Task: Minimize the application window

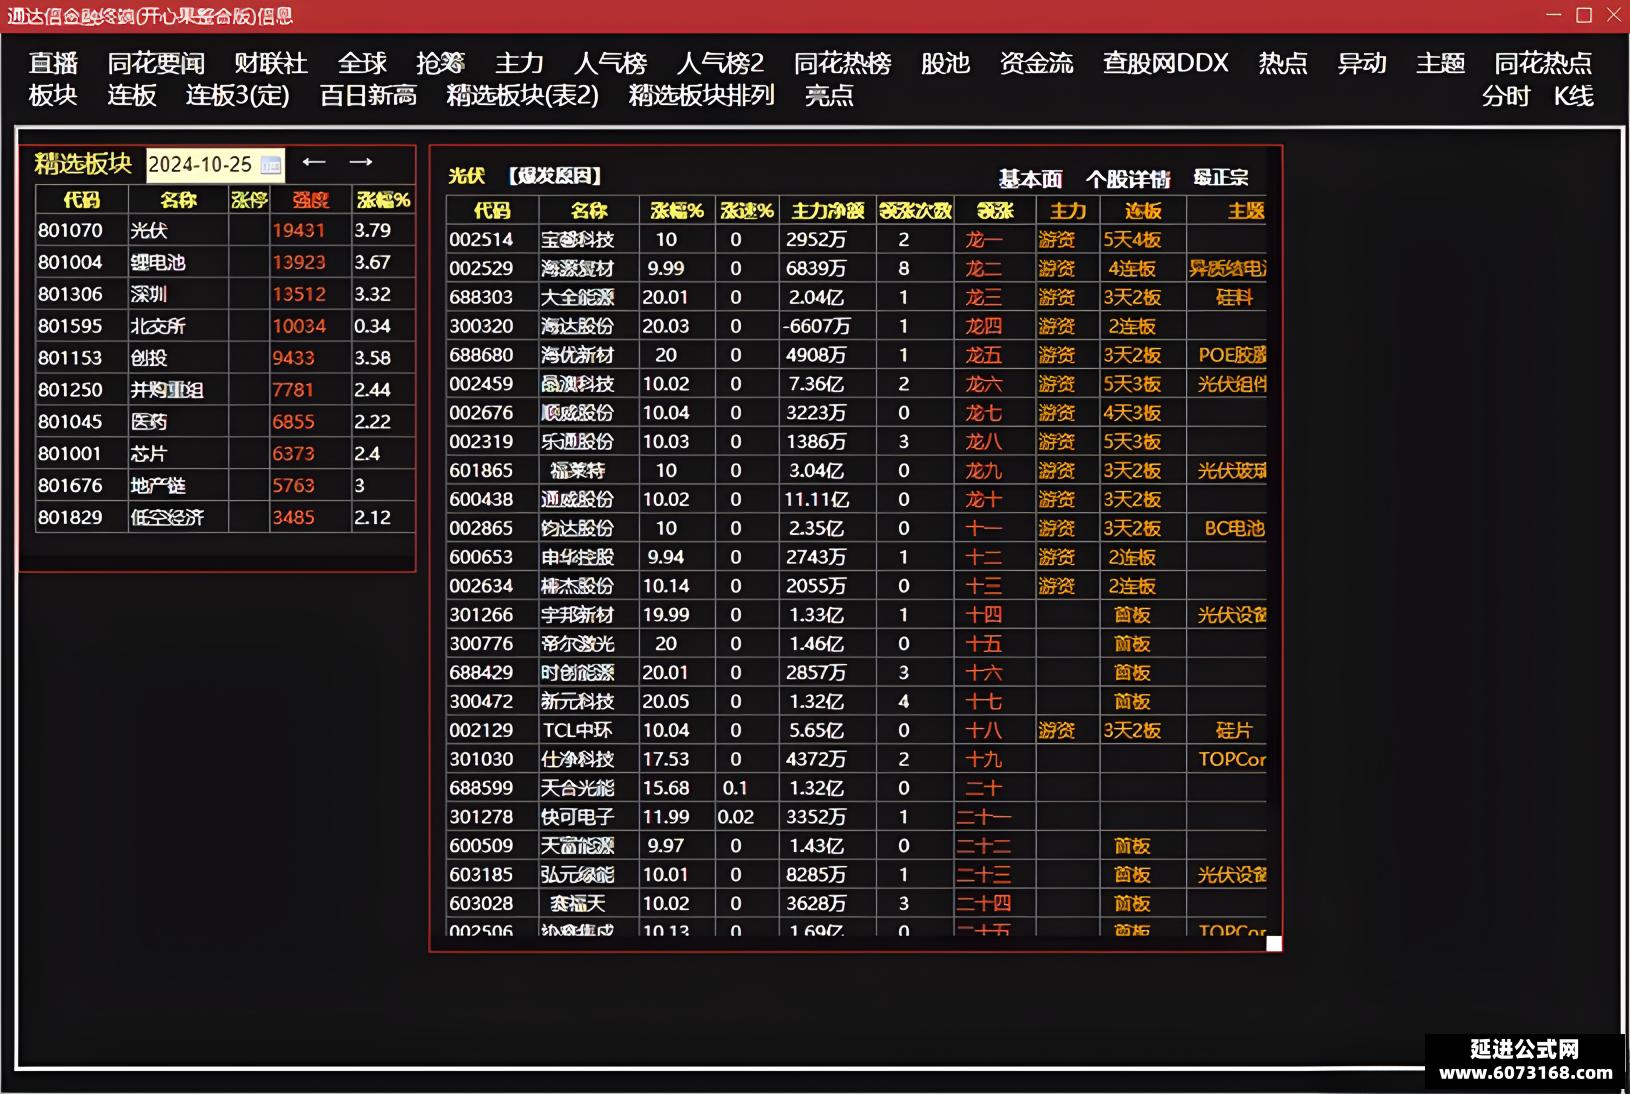Action: pyautogui.click(x=1553, y=15)
